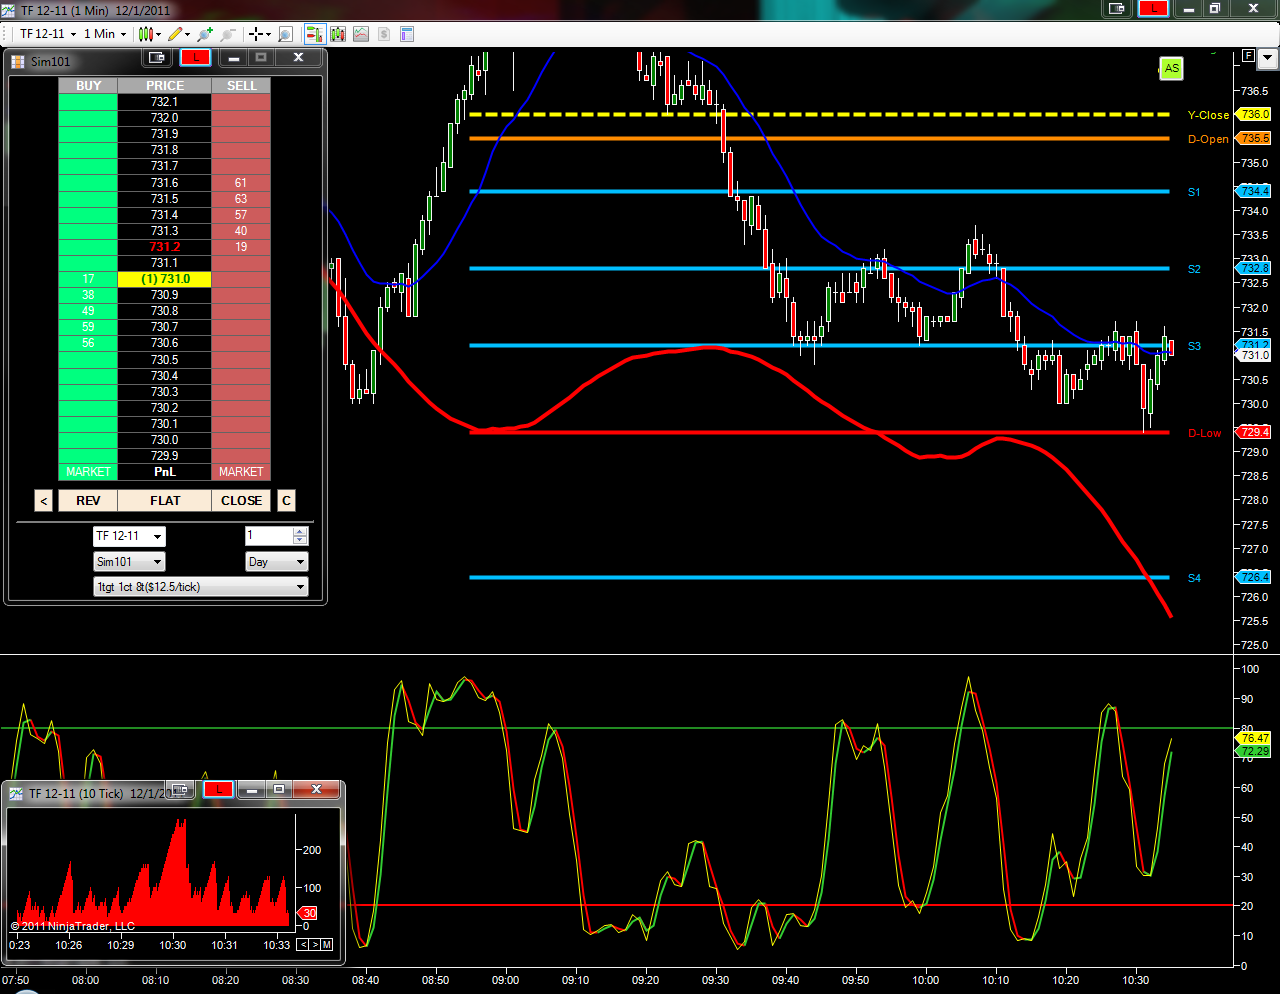Click the < button beside REV

pyautogui.click(x=43, y=501)
